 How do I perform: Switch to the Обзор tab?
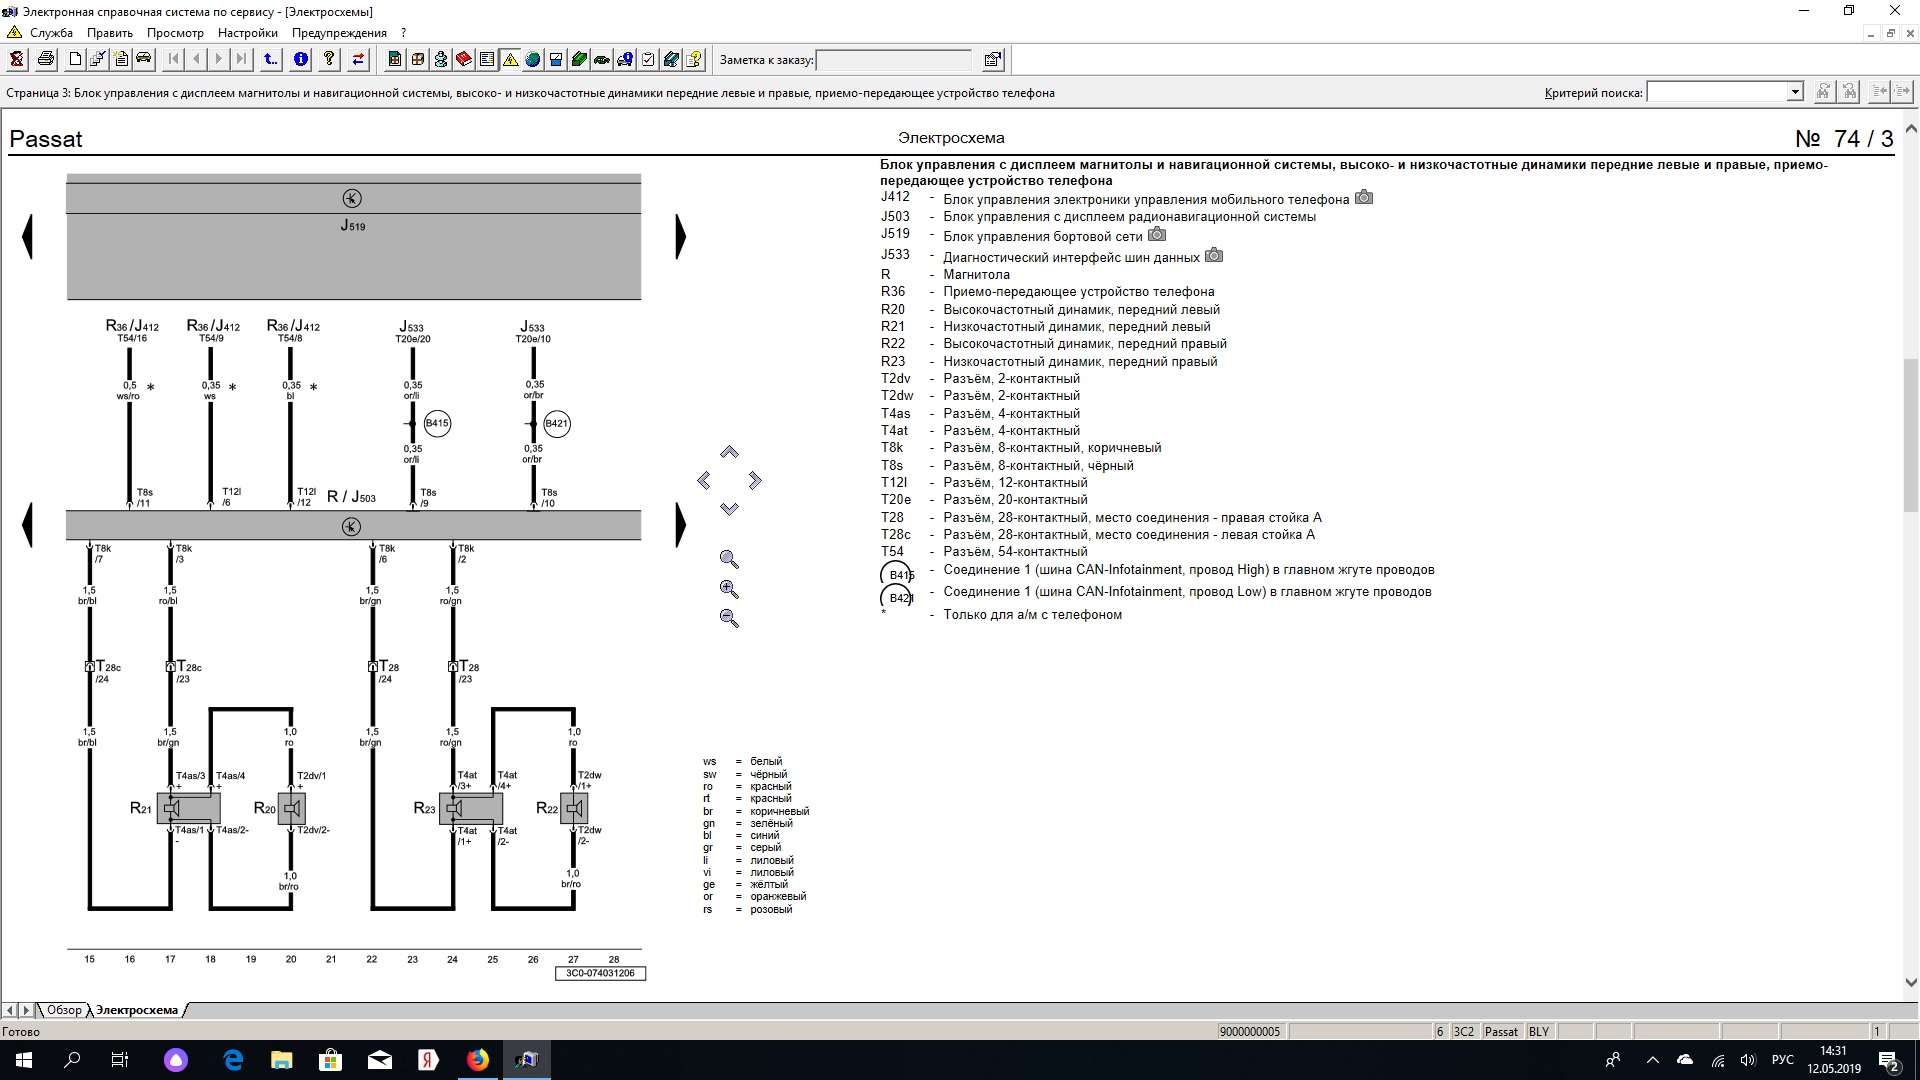(x=64, y=1010)
